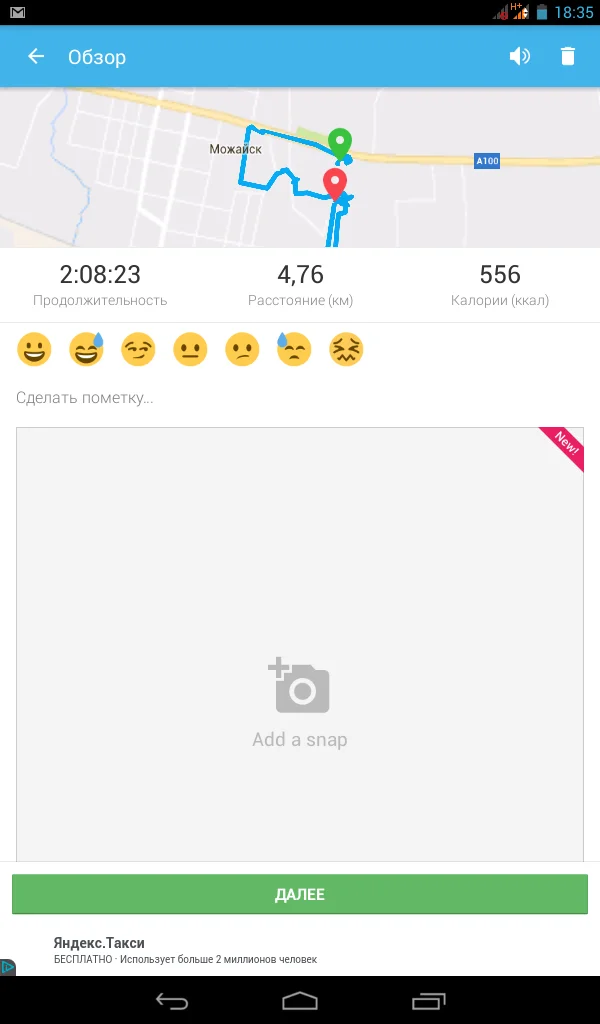
Task: Add a snap using camera icon
Action: (x=299, y=686)
